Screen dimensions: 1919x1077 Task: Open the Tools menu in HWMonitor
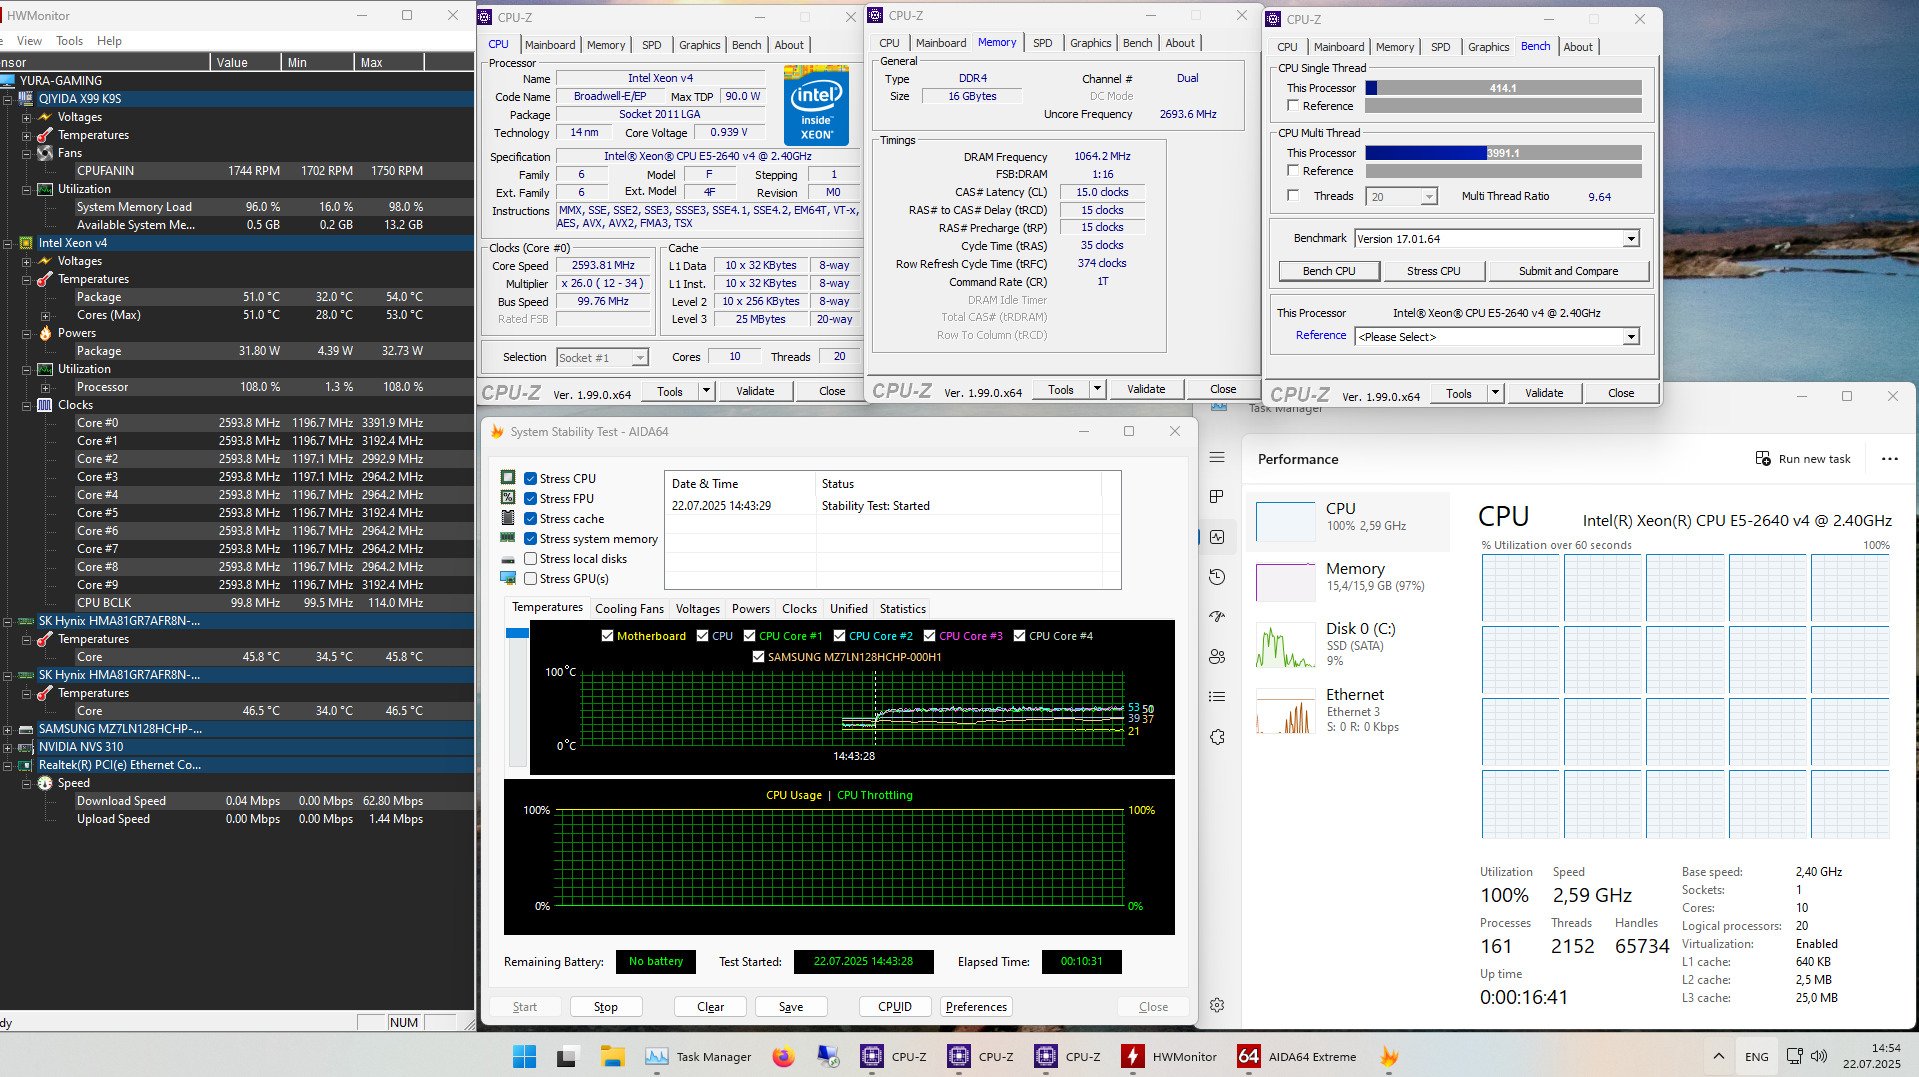pyautogui.click(x=69, y=41)
